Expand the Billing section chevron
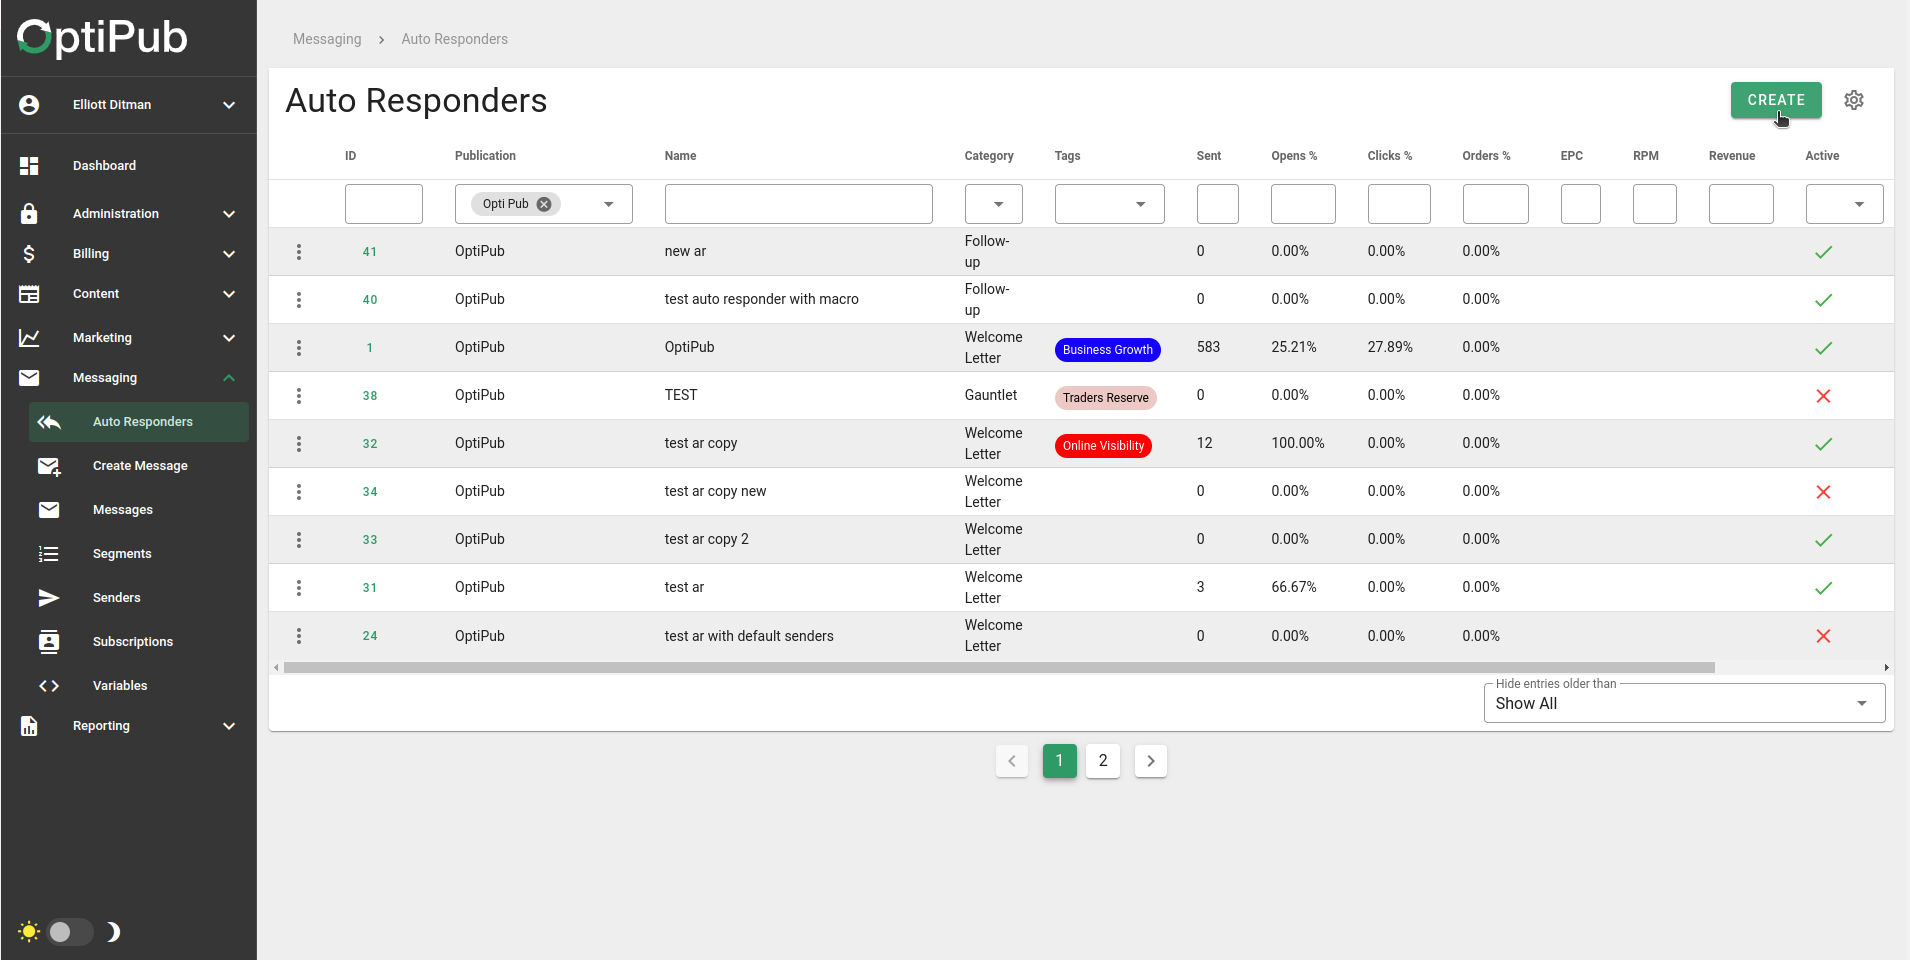 [x=229, y=254]
